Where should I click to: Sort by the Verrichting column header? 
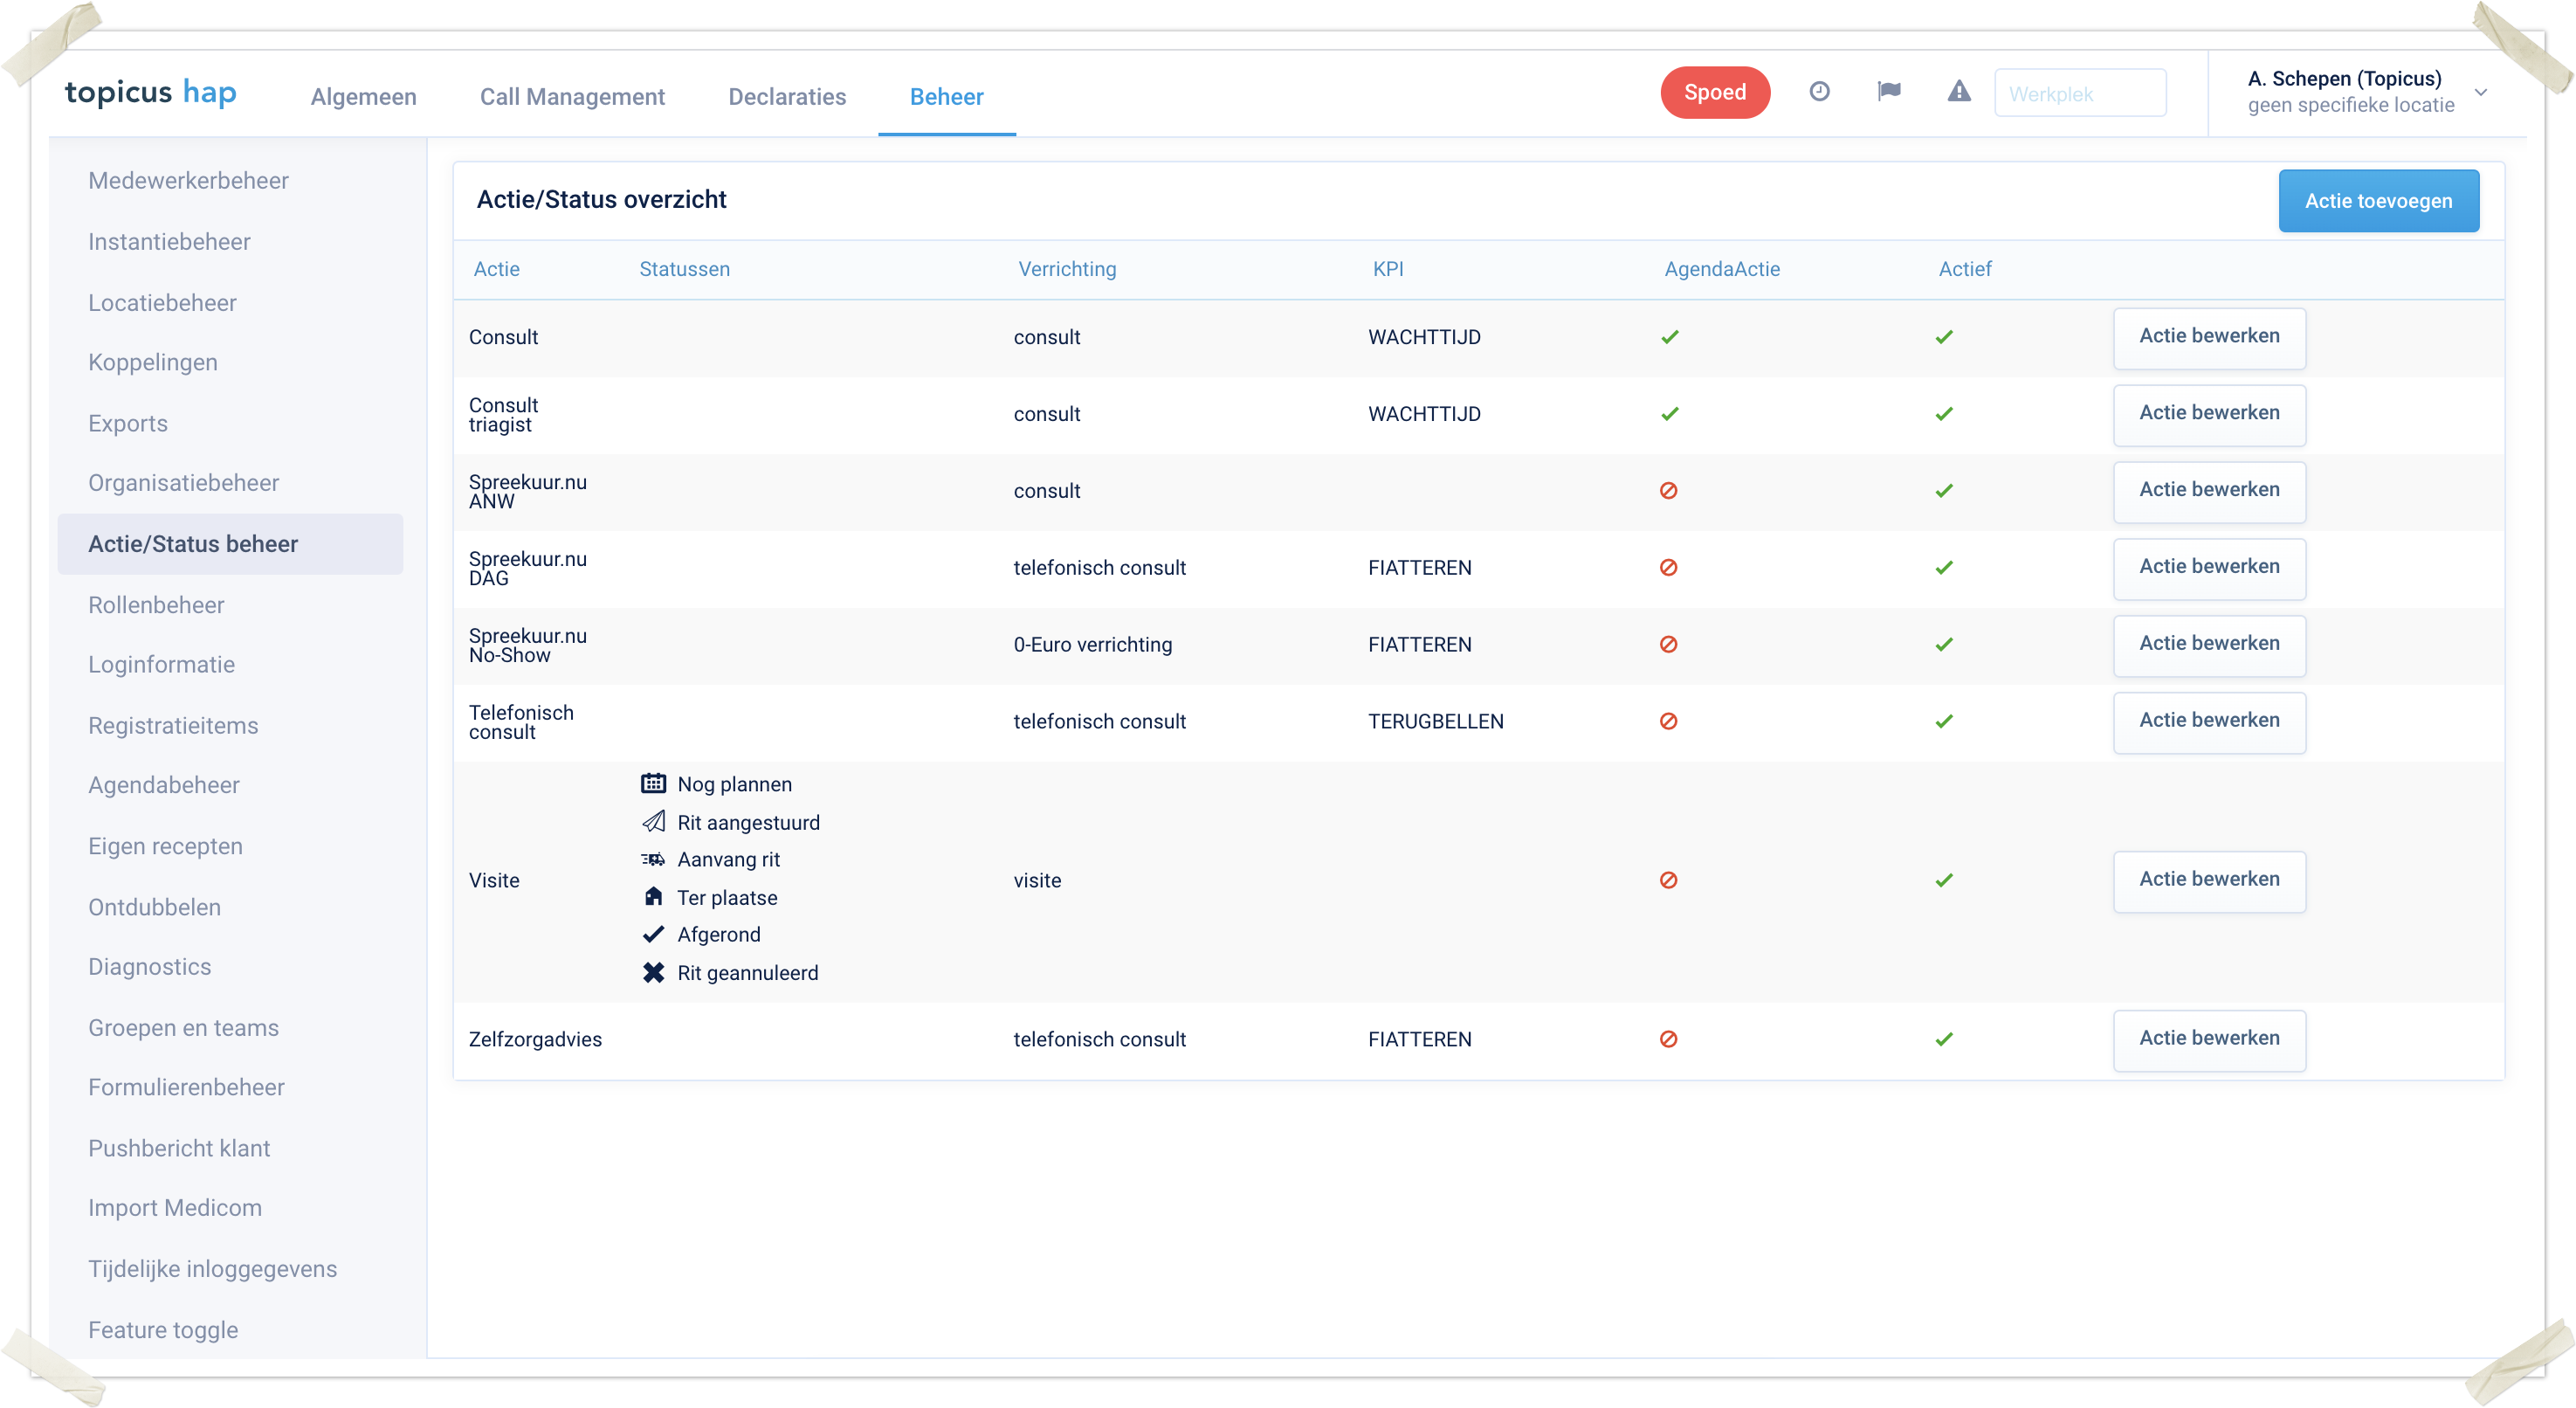1066,269
